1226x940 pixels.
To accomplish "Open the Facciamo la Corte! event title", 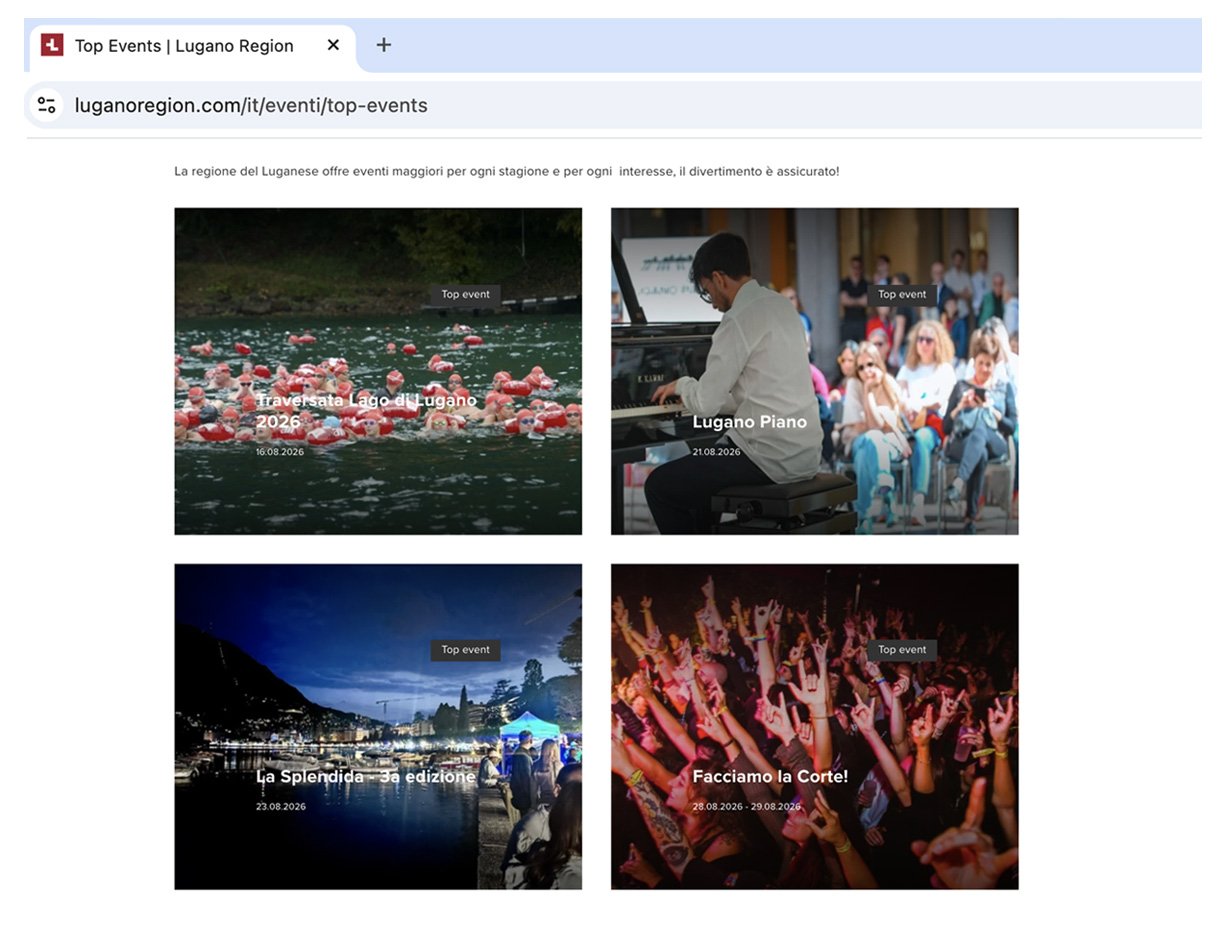I will pyautogui.click(x=770, y=777).
